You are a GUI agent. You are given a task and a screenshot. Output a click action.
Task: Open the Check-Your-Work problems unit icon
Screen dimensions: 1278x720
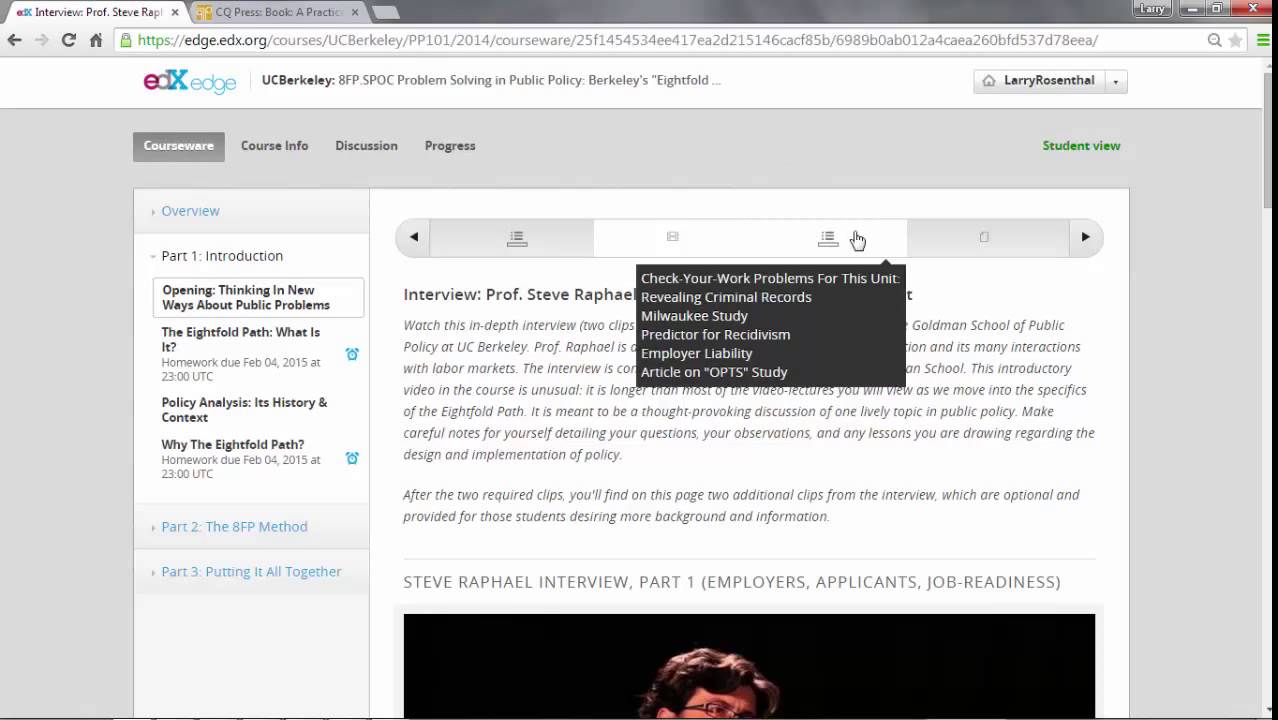pyautogui.click(x=828, y=238)
